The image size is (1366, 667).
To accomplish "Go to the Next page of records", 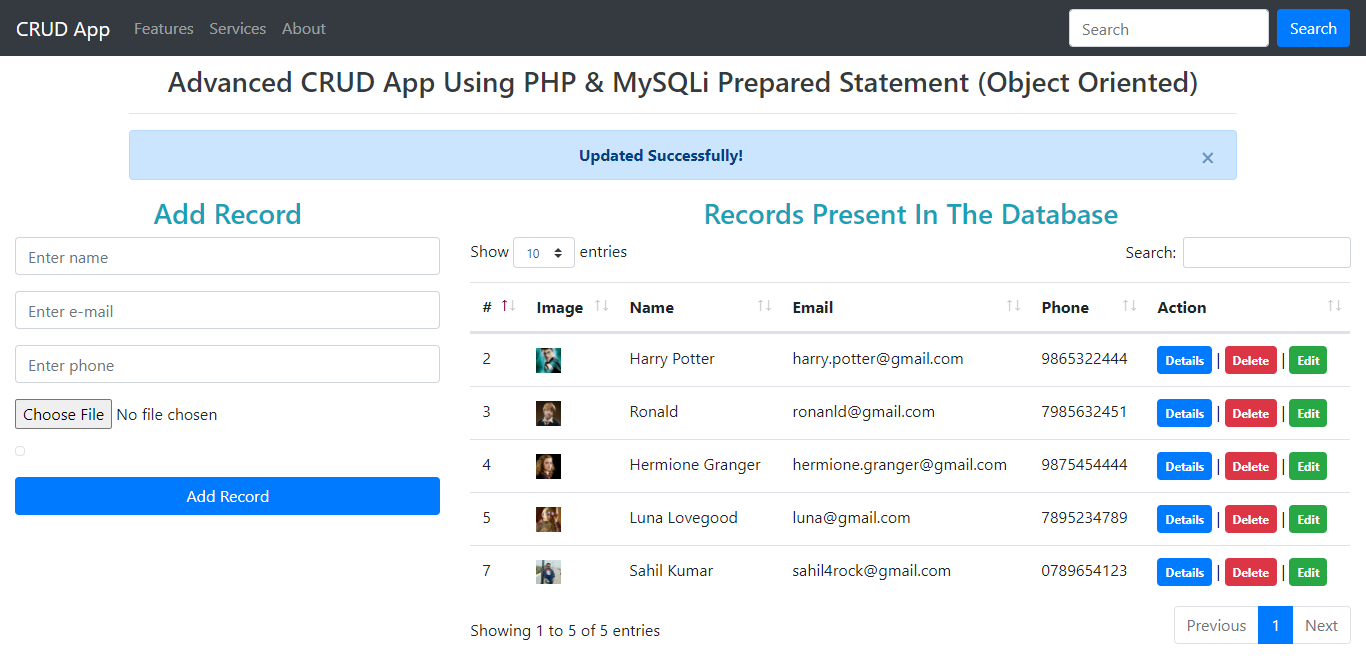I will pos(1321,625).
